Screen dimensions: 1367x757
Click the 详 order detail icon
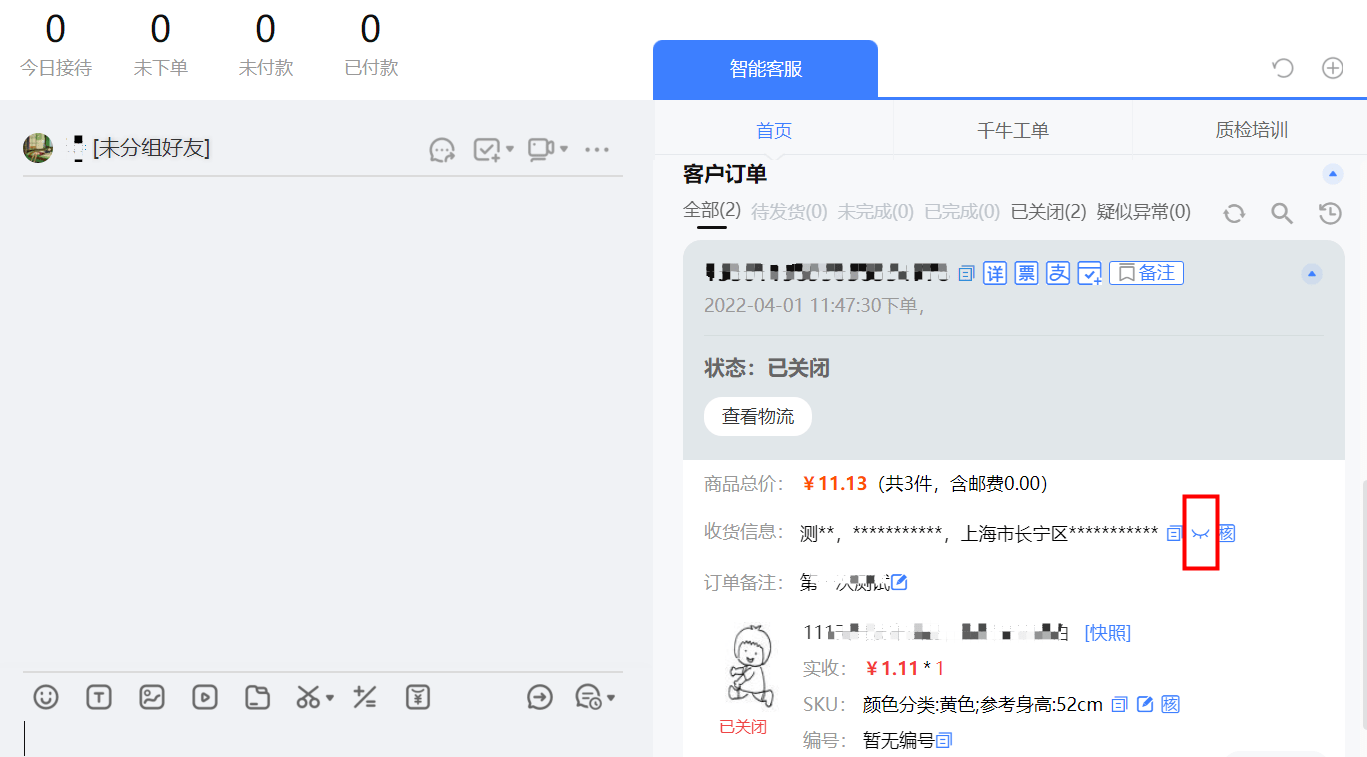tap(994, 272)
